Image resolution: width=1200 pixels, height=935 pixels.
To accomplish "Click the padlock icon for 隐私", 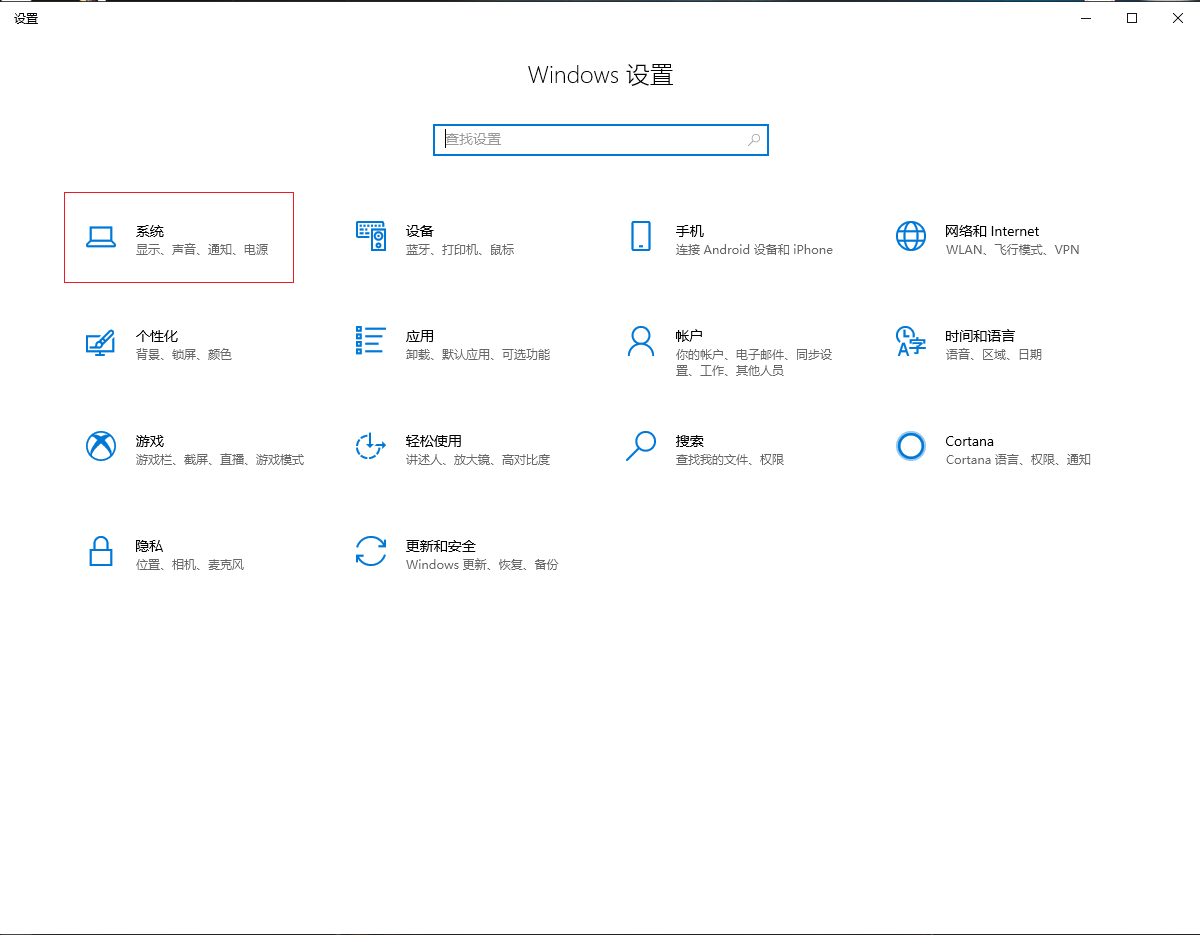I will coord(101,551).
